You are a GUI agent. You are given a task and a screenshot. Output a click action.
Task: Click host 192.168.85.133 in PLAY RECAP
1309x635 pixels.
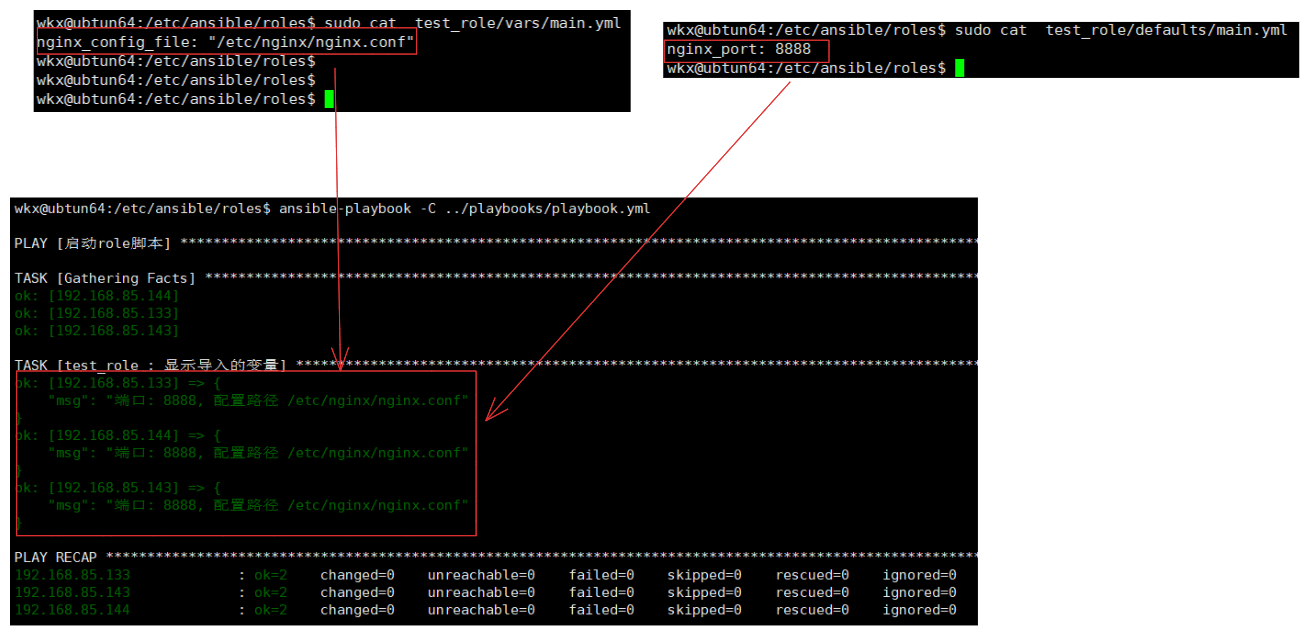72,575
